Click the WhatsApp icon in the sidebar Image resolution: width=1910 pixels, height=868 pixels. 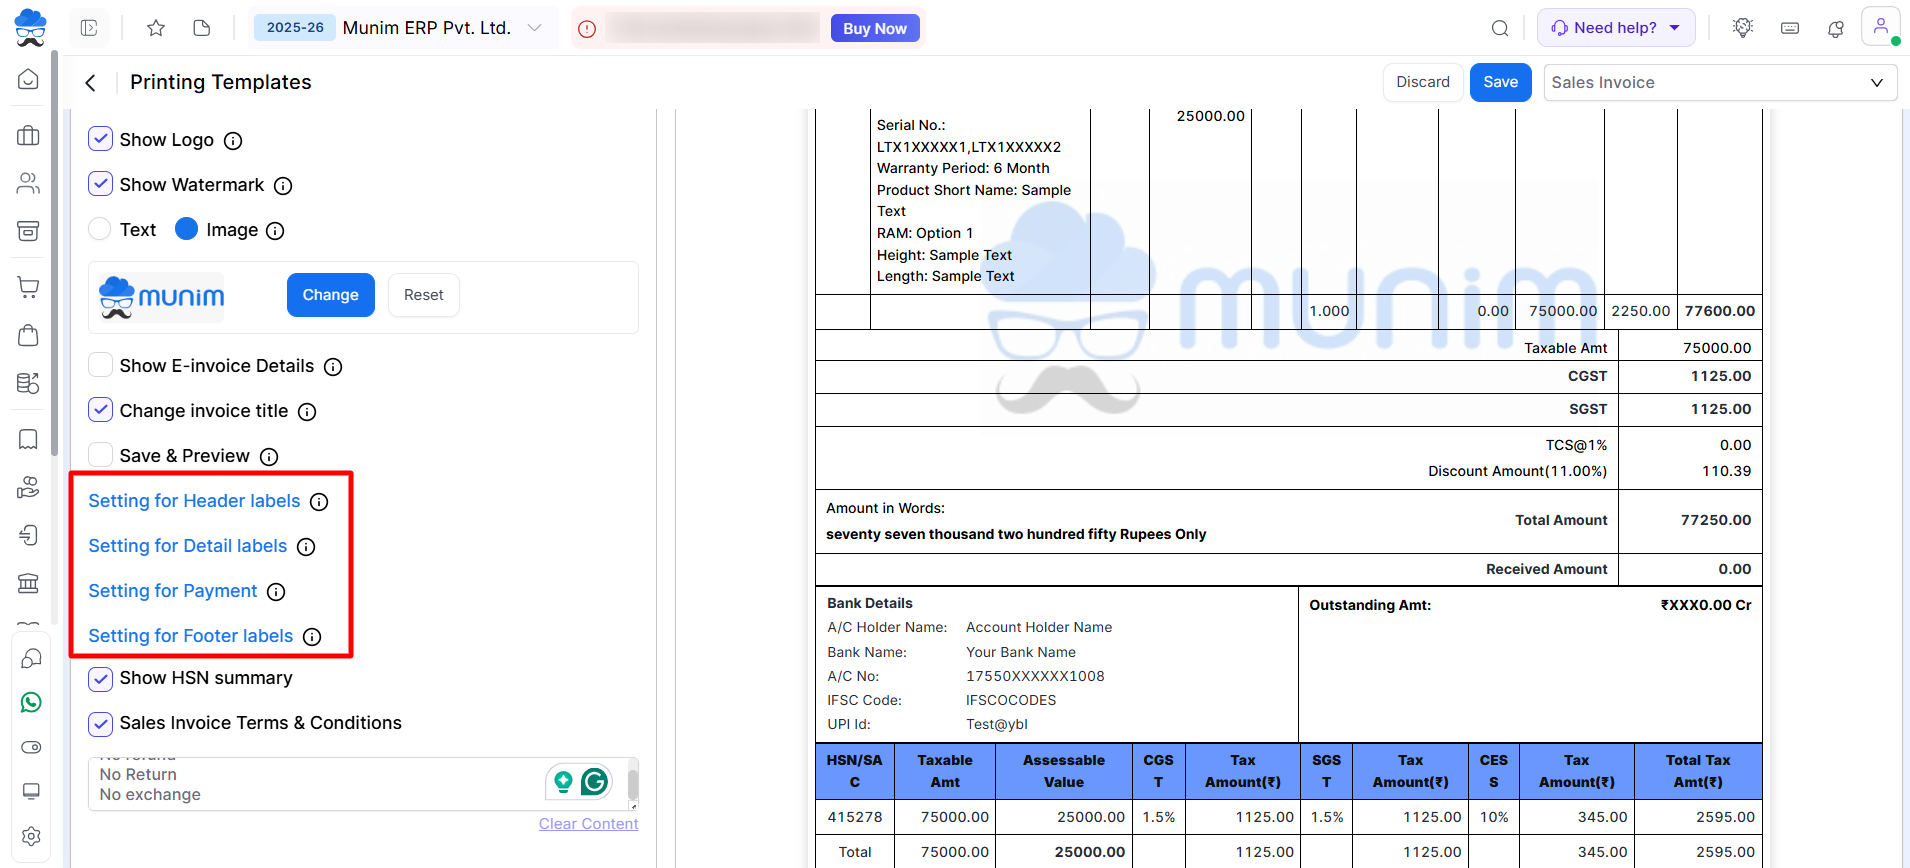tap(31, 703)
